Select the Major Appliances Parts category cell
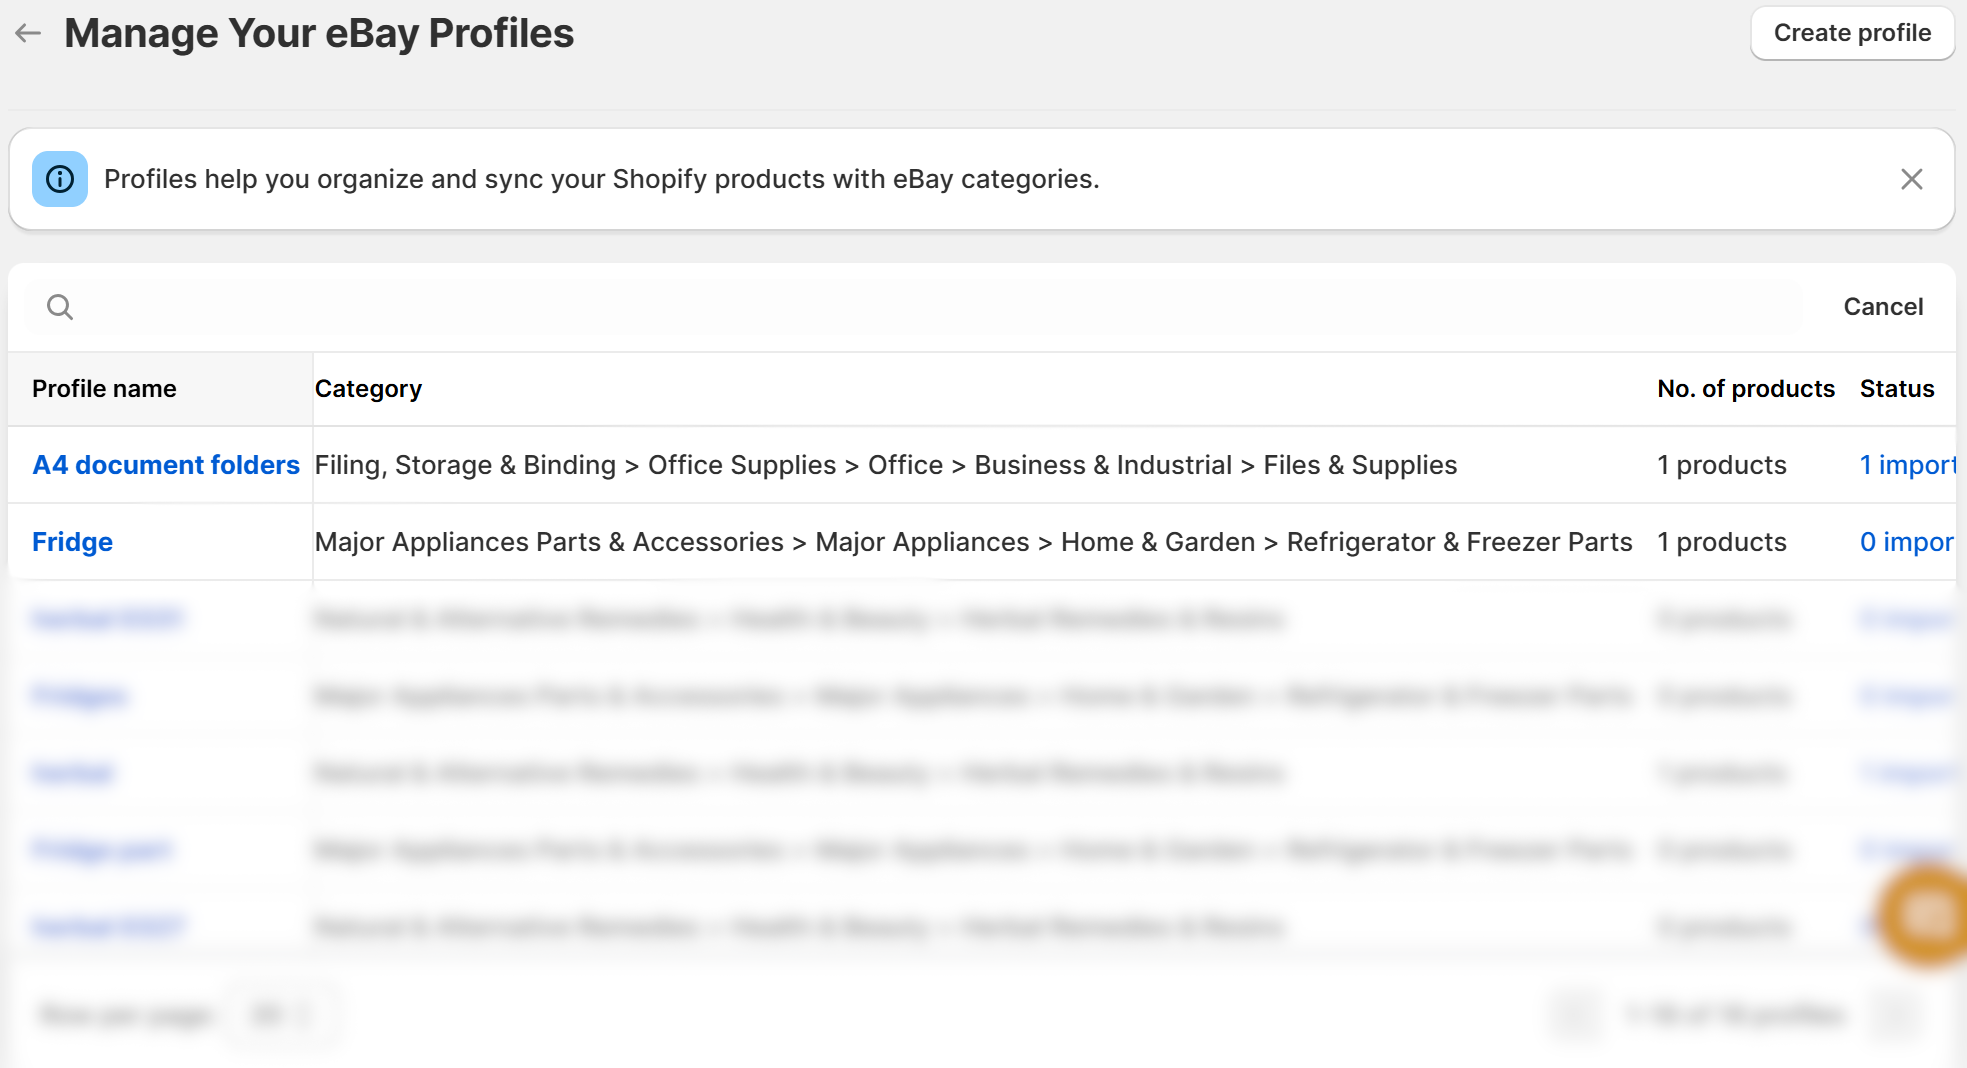The height and width of the screenshot is (1068, 1967). (x=973, y=542)
